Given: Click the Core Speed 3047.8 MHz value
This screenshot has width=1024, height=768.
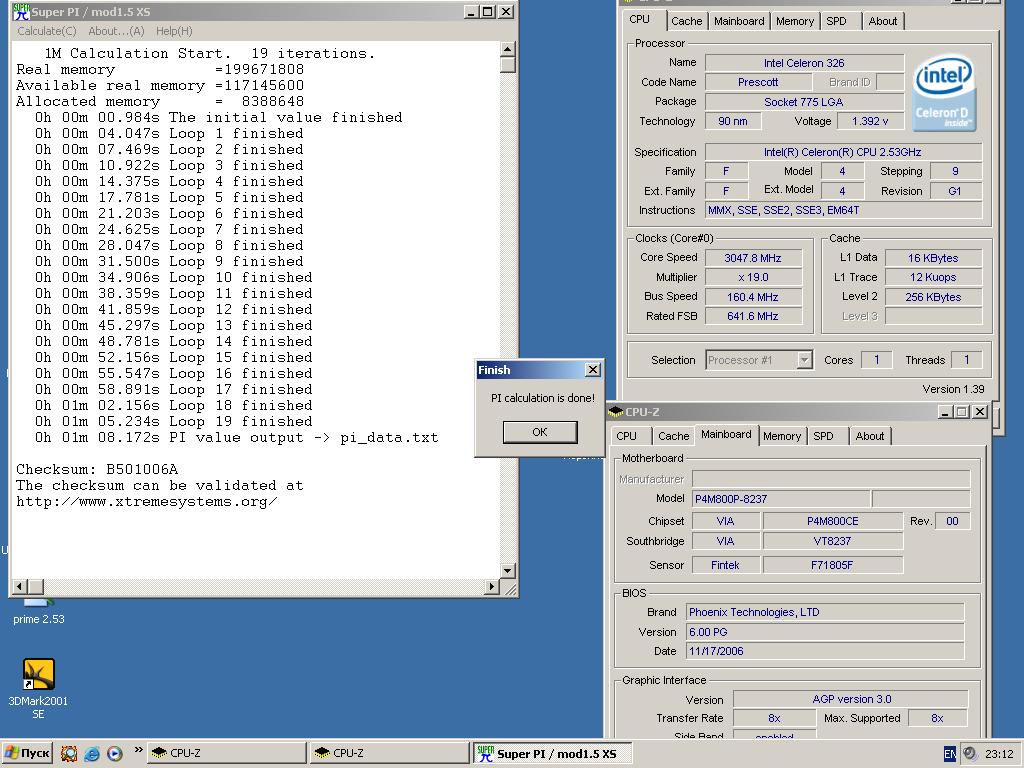Looking at the screenshot, I should pyautogui.click(x=753, y=258).
